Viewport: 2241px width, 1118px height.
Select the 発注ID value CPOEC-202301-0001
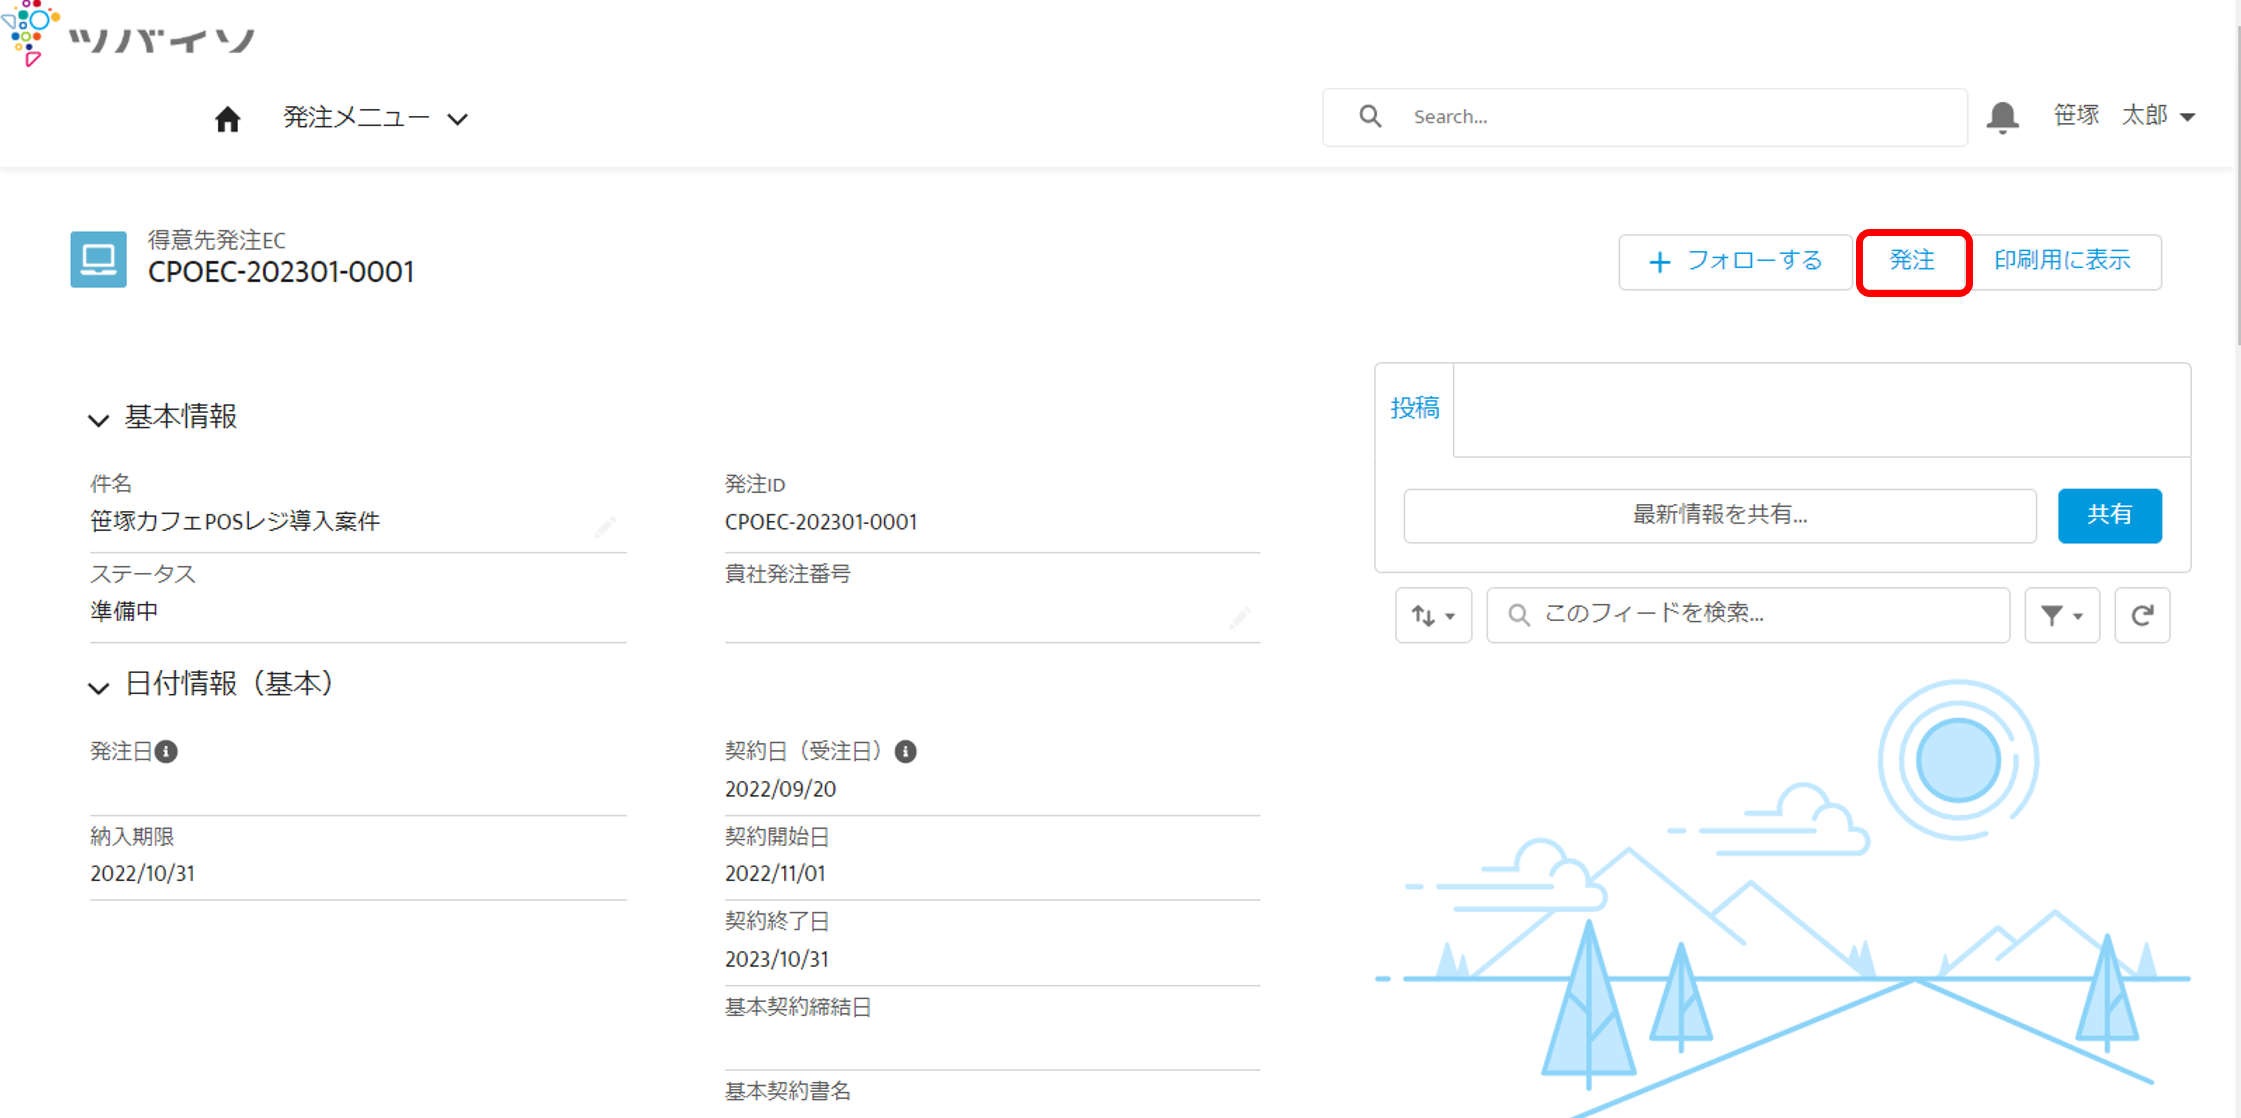coord(821,522)
